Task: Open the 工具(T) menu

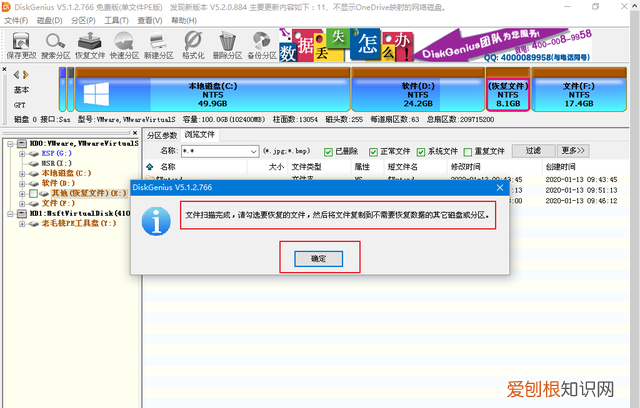Action: (x=116, y=20)
